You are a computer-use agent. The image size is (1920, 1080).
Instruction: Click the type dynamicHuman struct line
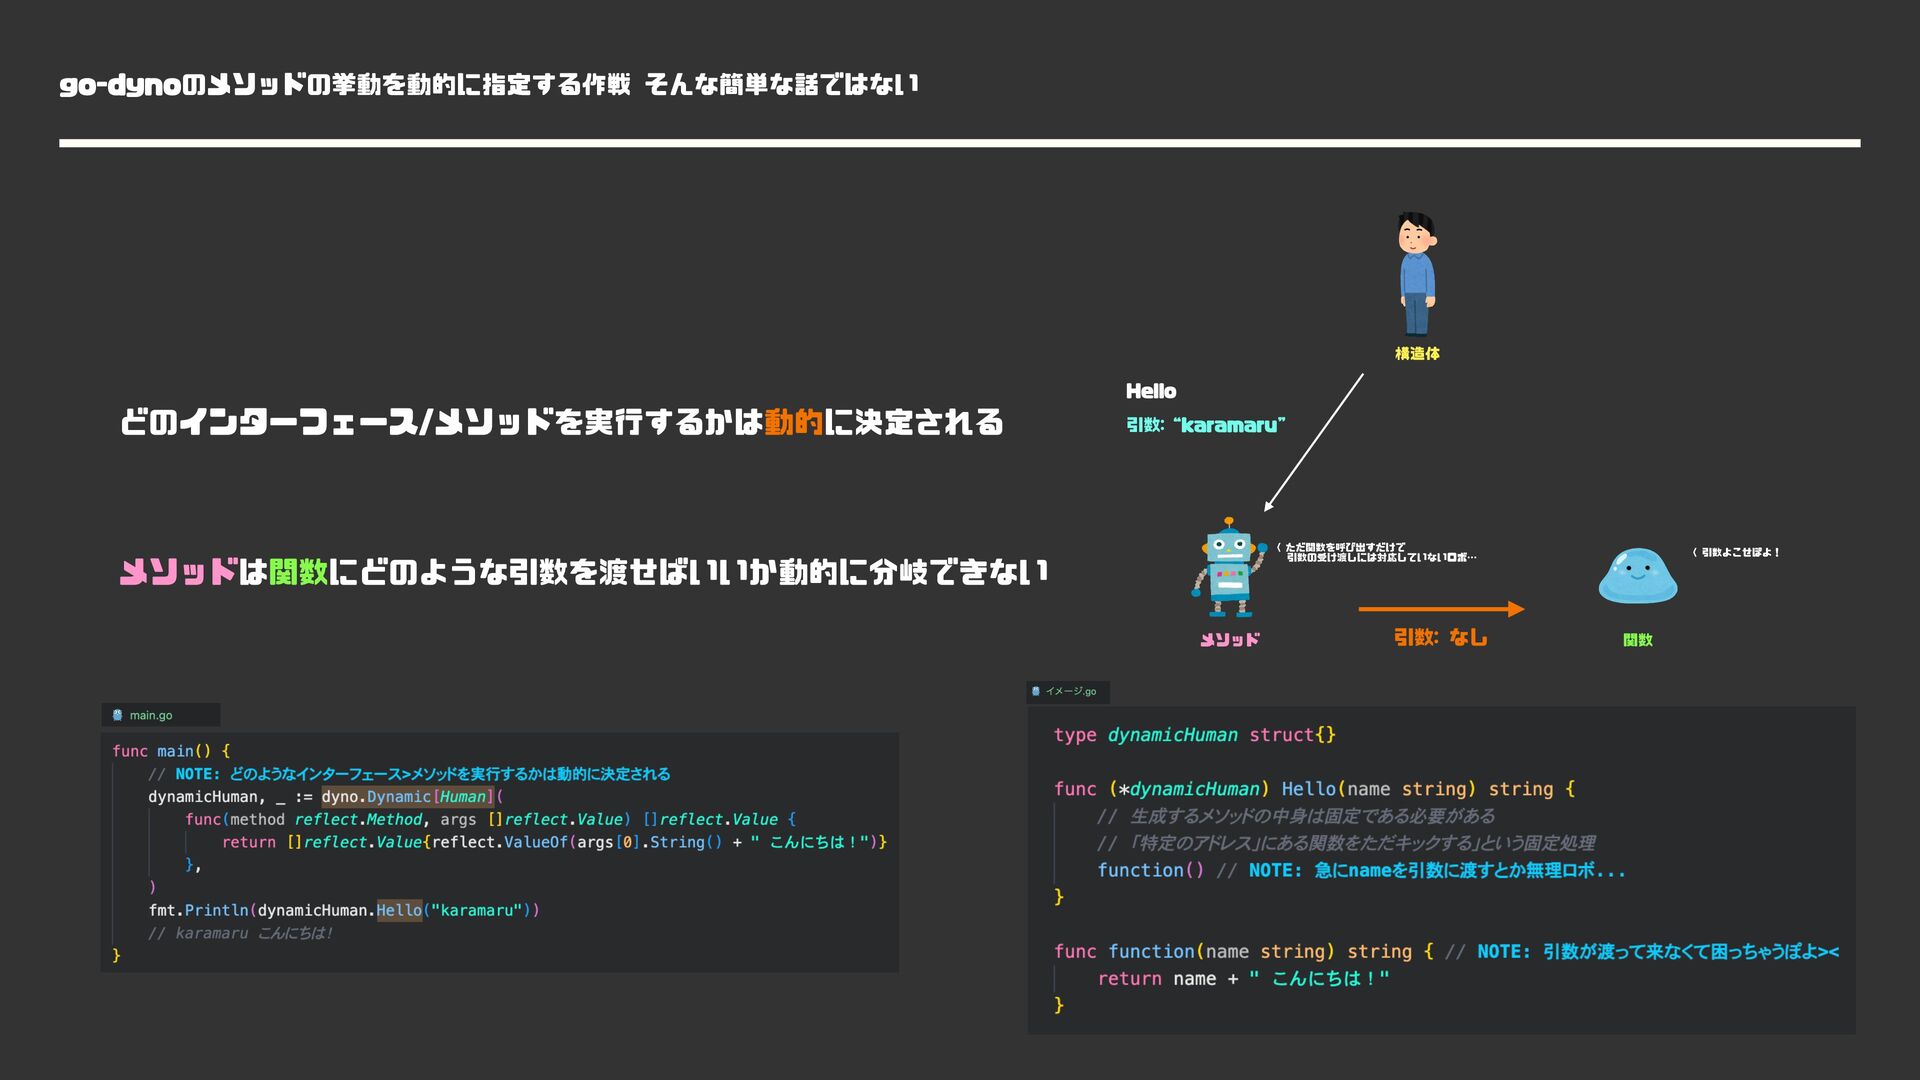click(1194, 735)
